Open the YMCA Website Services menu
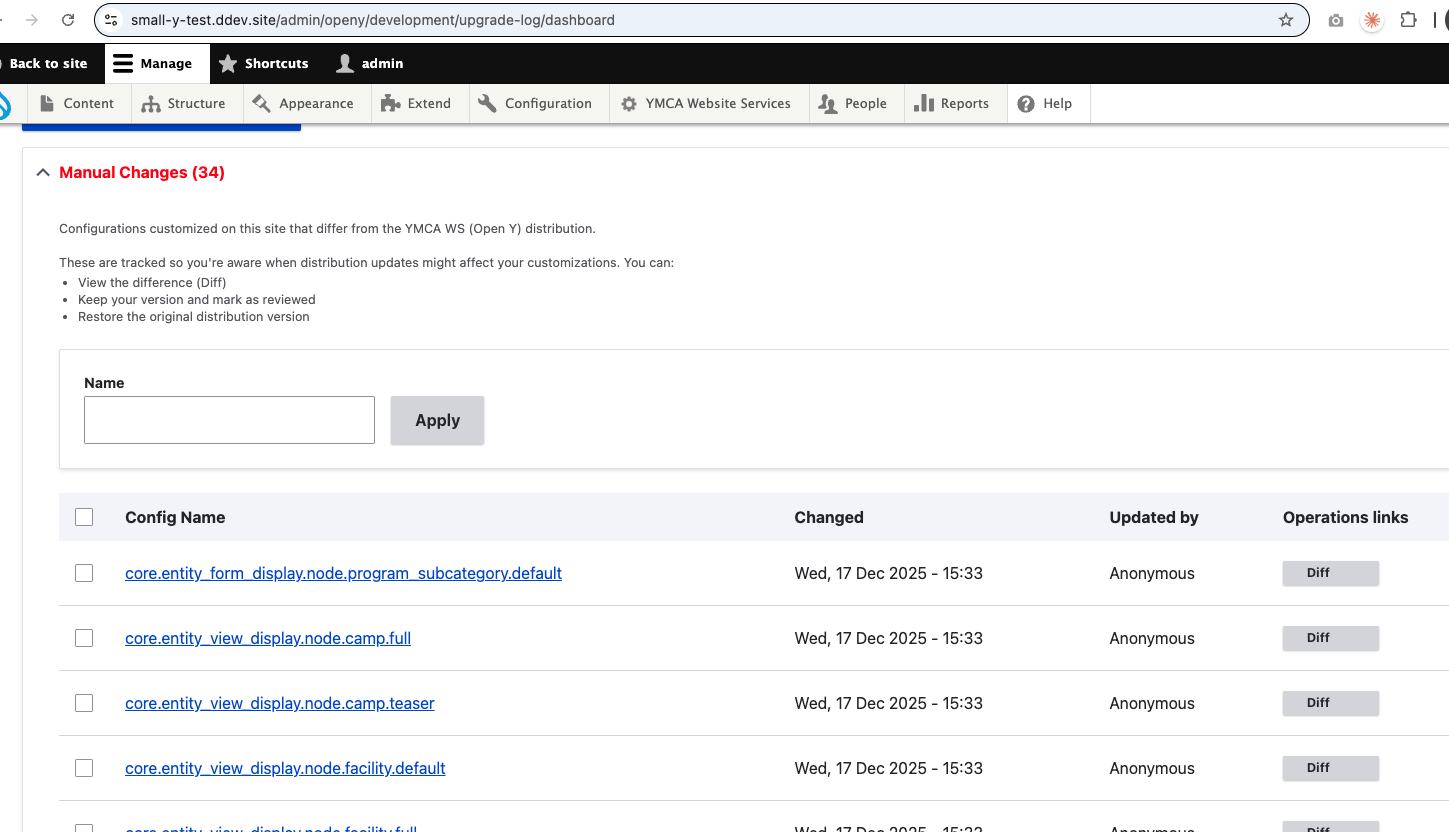The image size is (1449, 832). [706, 103]
